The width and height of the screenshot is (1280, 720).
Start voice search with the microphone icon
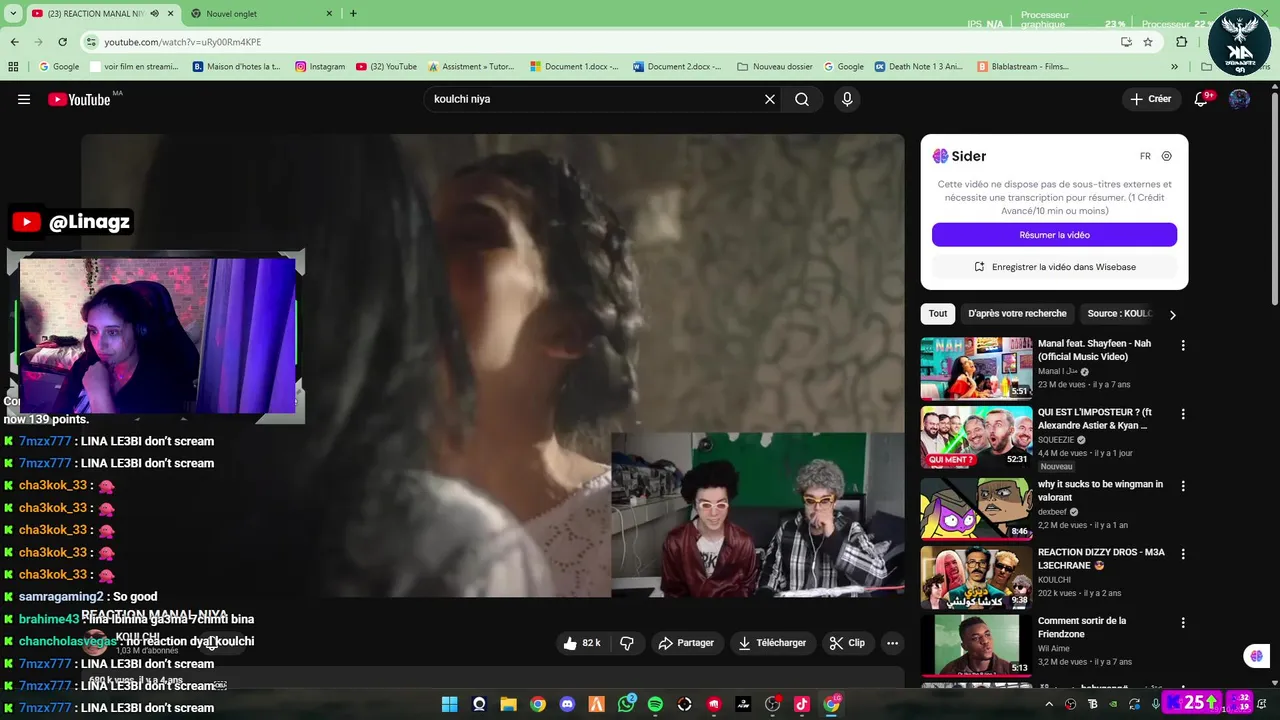pos(847,99)
